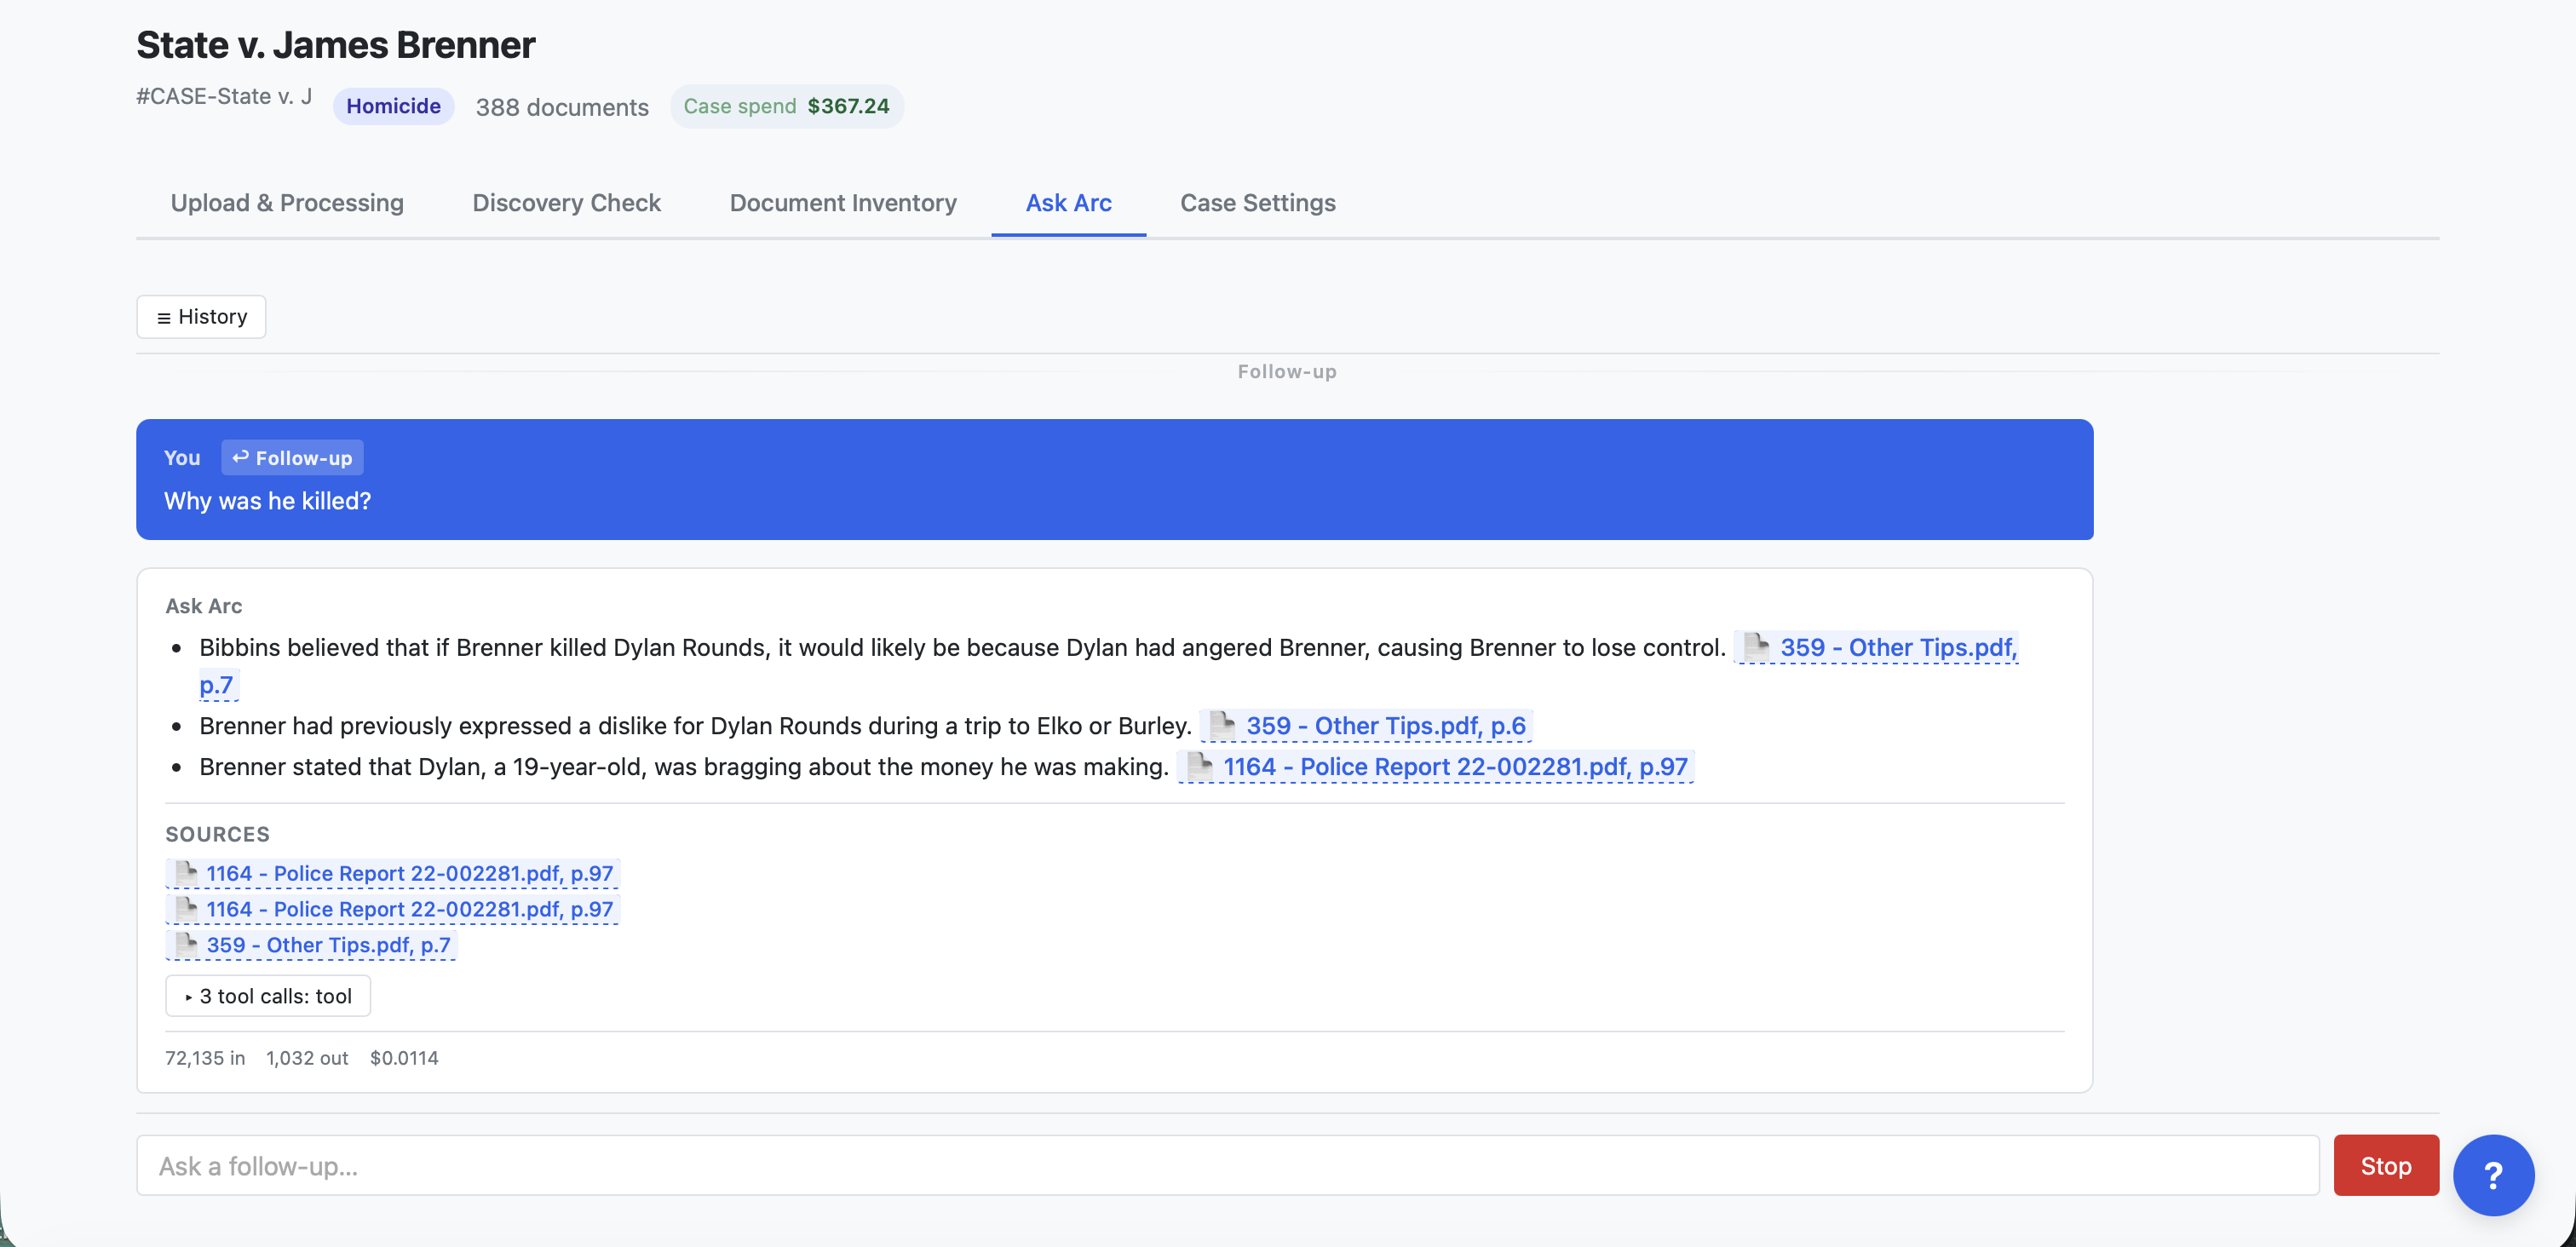Click the 388 documents count

[562, 107]
